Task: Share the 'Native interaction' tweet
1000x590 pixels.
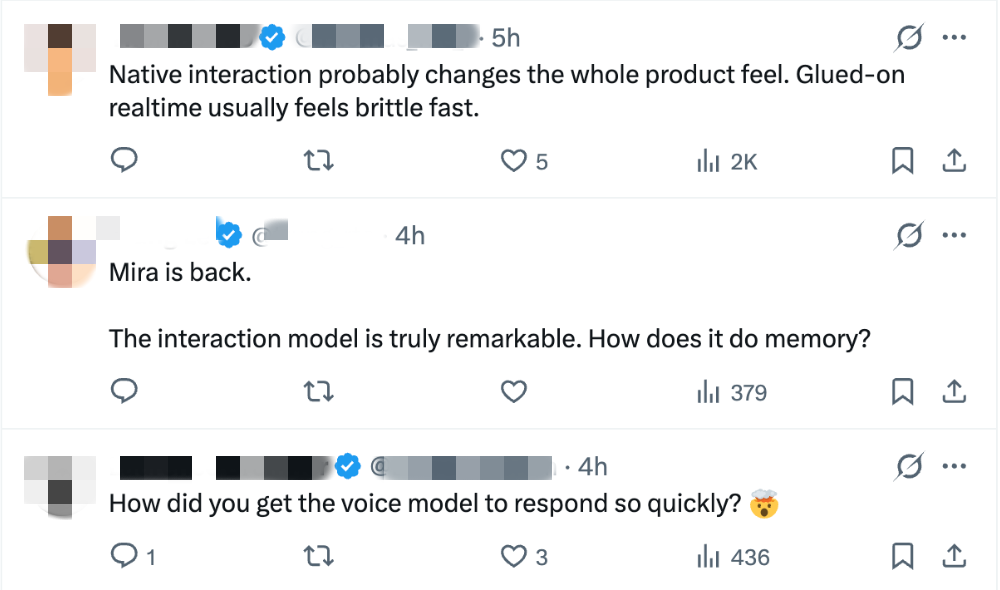Action: click(954, 161)
